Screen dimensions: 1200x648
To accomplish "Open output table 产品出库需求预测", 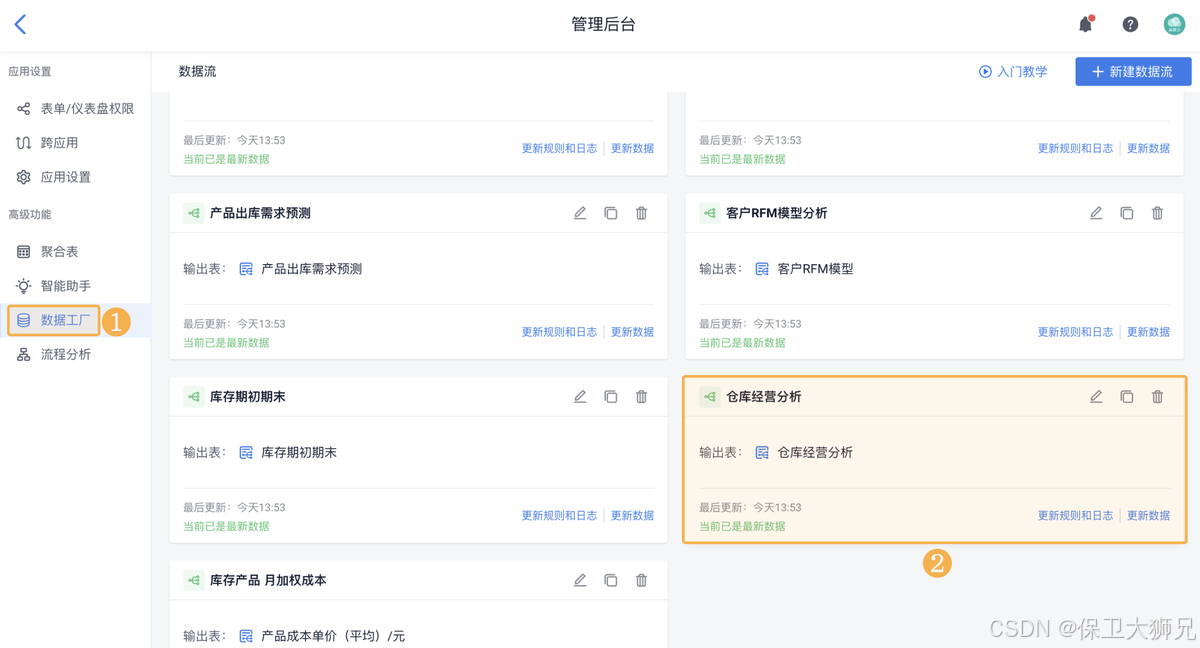I will click(x=311, y=269).
